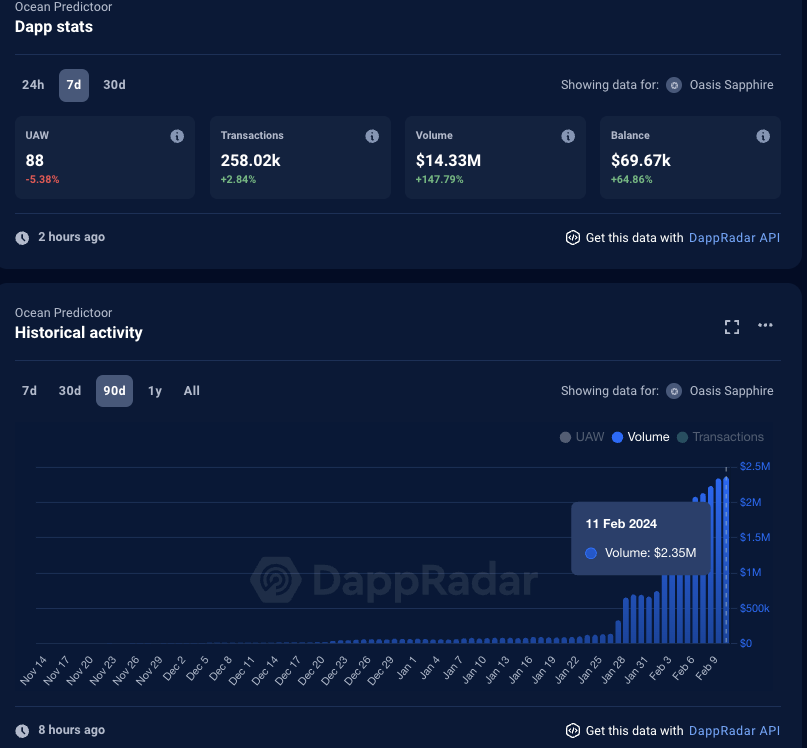This screenshot has height=748, width=807.
Task: Toggle Transactions series in chart legend
Action: tap(720, 437)
